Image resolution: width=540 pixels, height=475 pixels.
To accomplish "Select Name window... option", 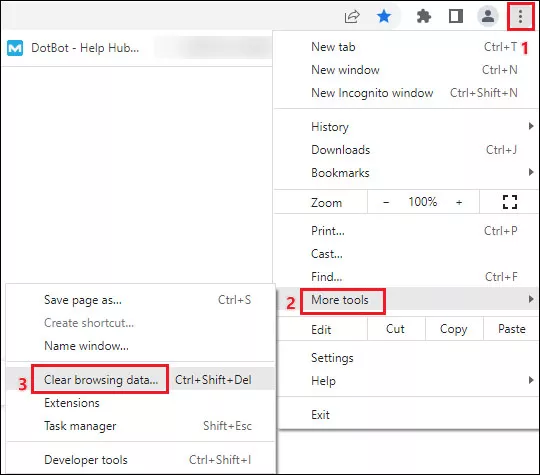I will [x=141, y=345].
